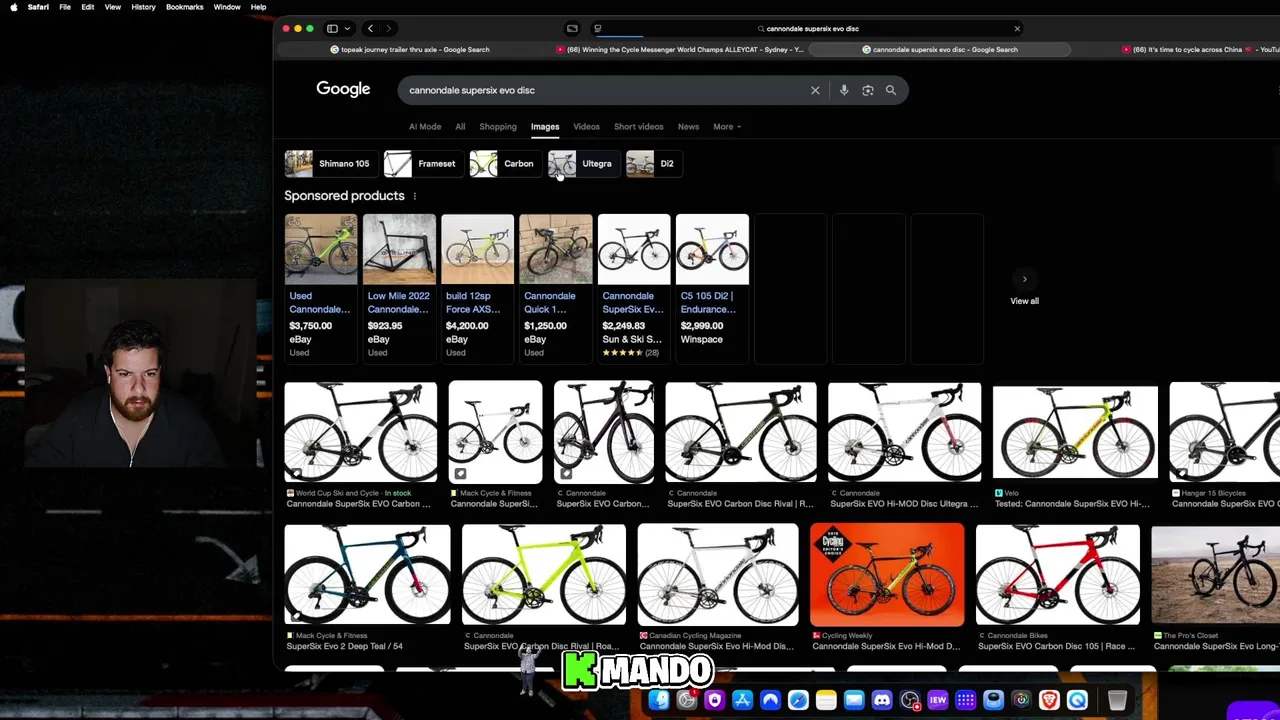
Task: Open World Cup Ski and Cycle bike image
Action: click(360, 432)
